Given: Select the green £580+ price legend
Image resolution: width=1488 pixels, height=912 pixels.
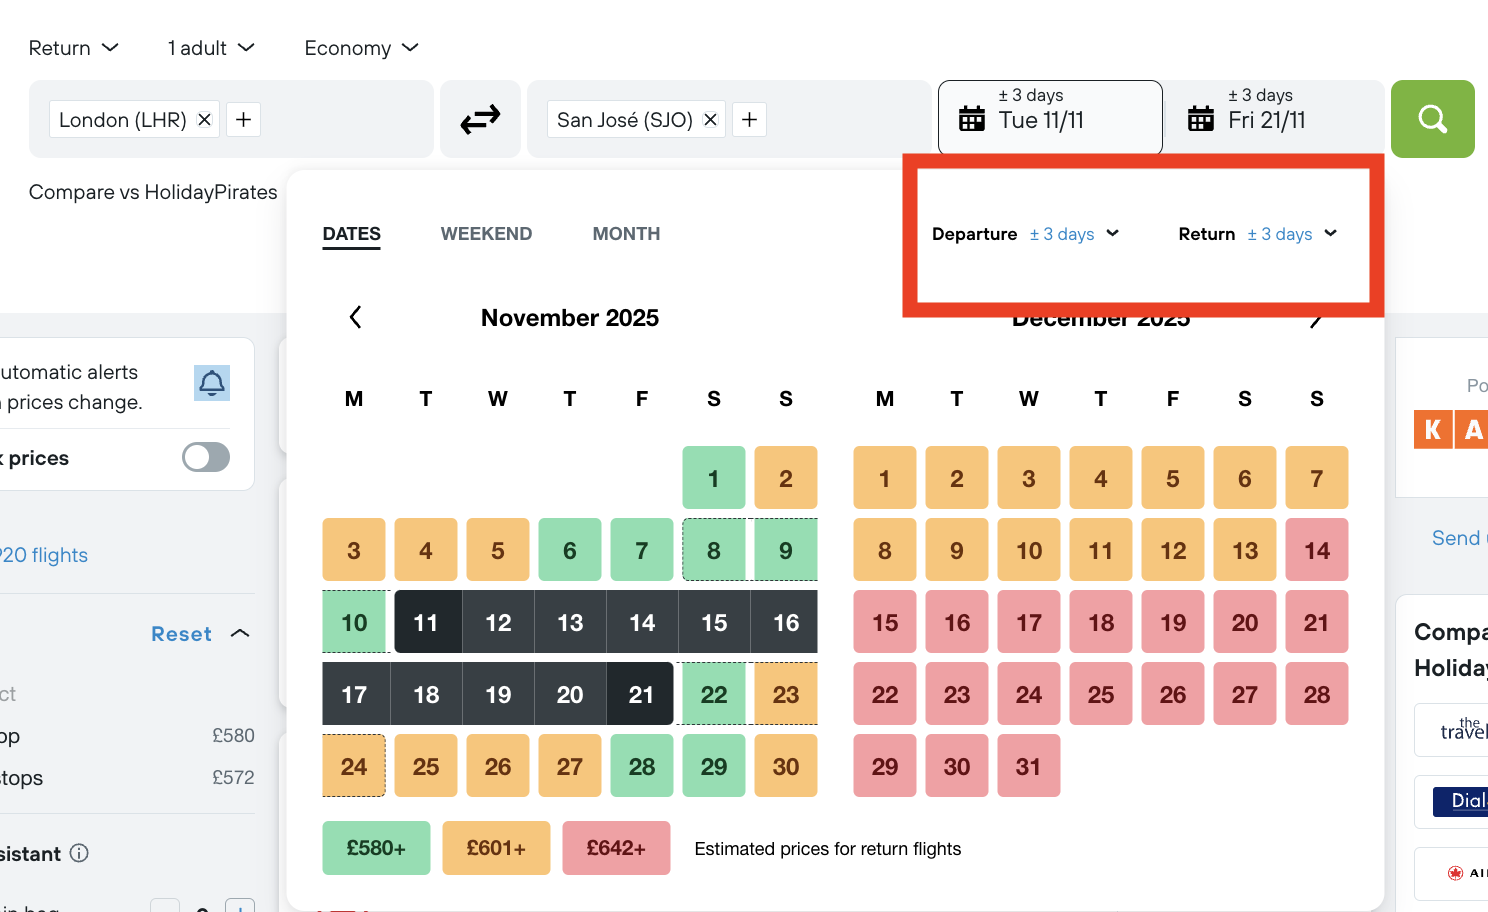Looking at the screenshot, I should coord(376,848).
